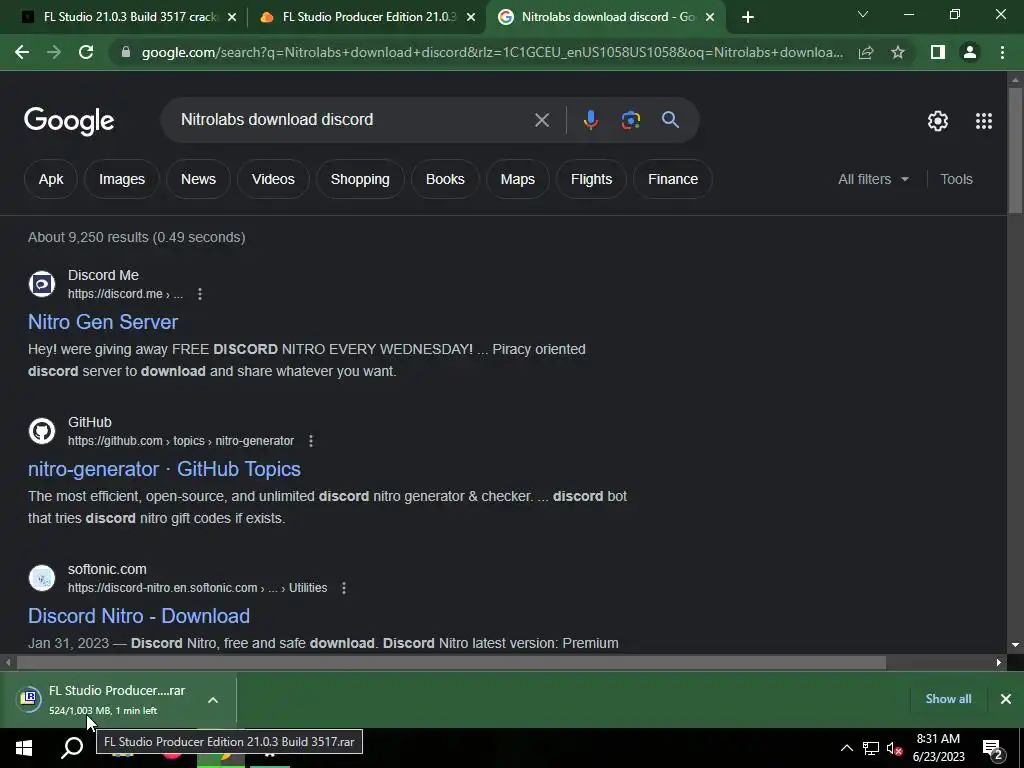Switch to FL Studio 21.0.3 Build 3517 crack tab
The height and width of the screenshot is (768, 1024).
129,17
